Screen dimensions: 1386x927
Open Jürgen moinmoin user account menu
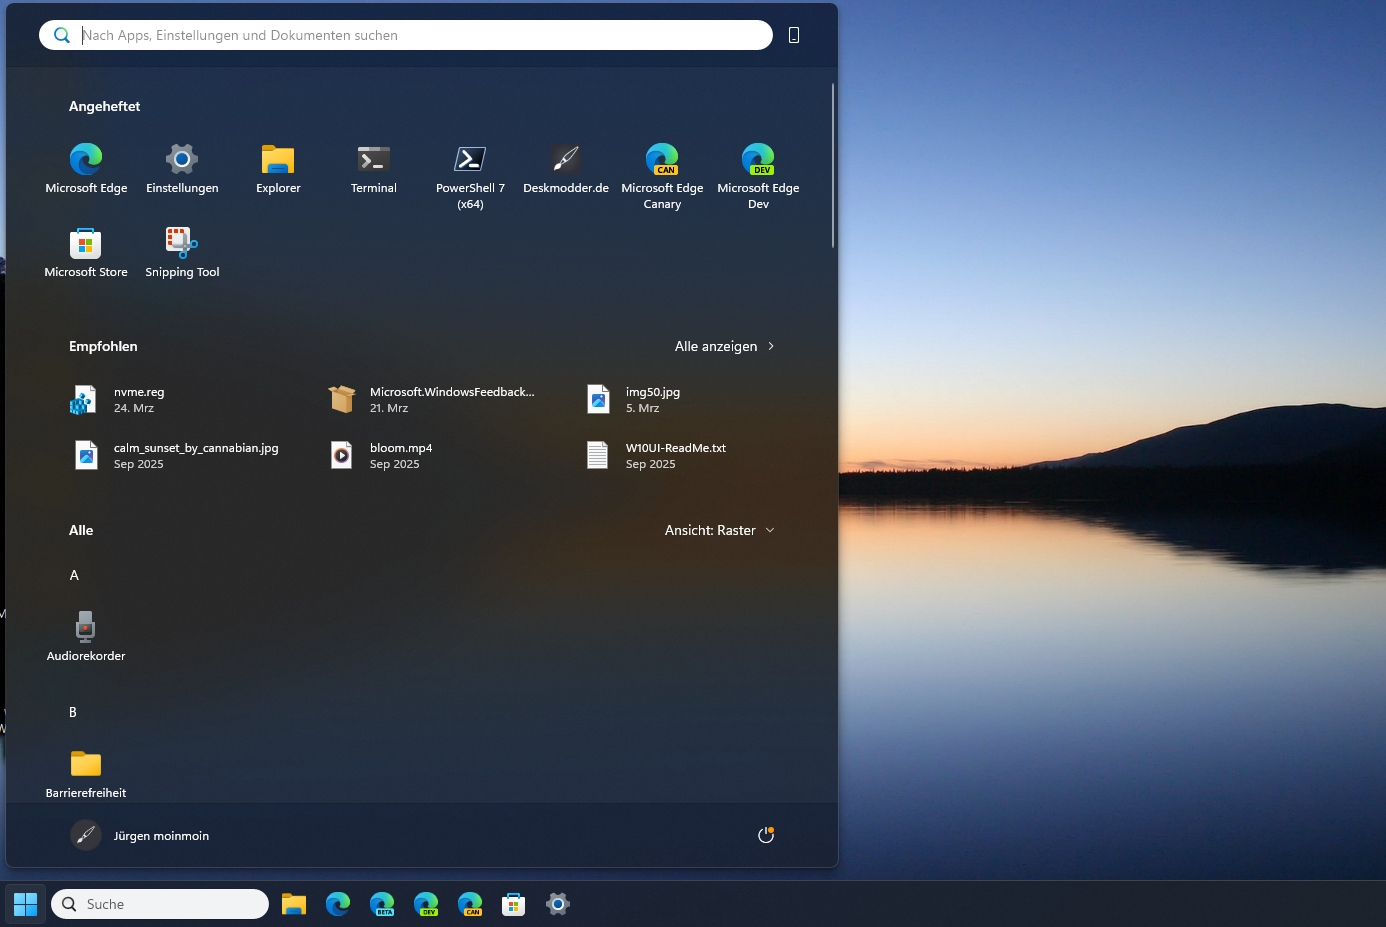coord(141,835)
